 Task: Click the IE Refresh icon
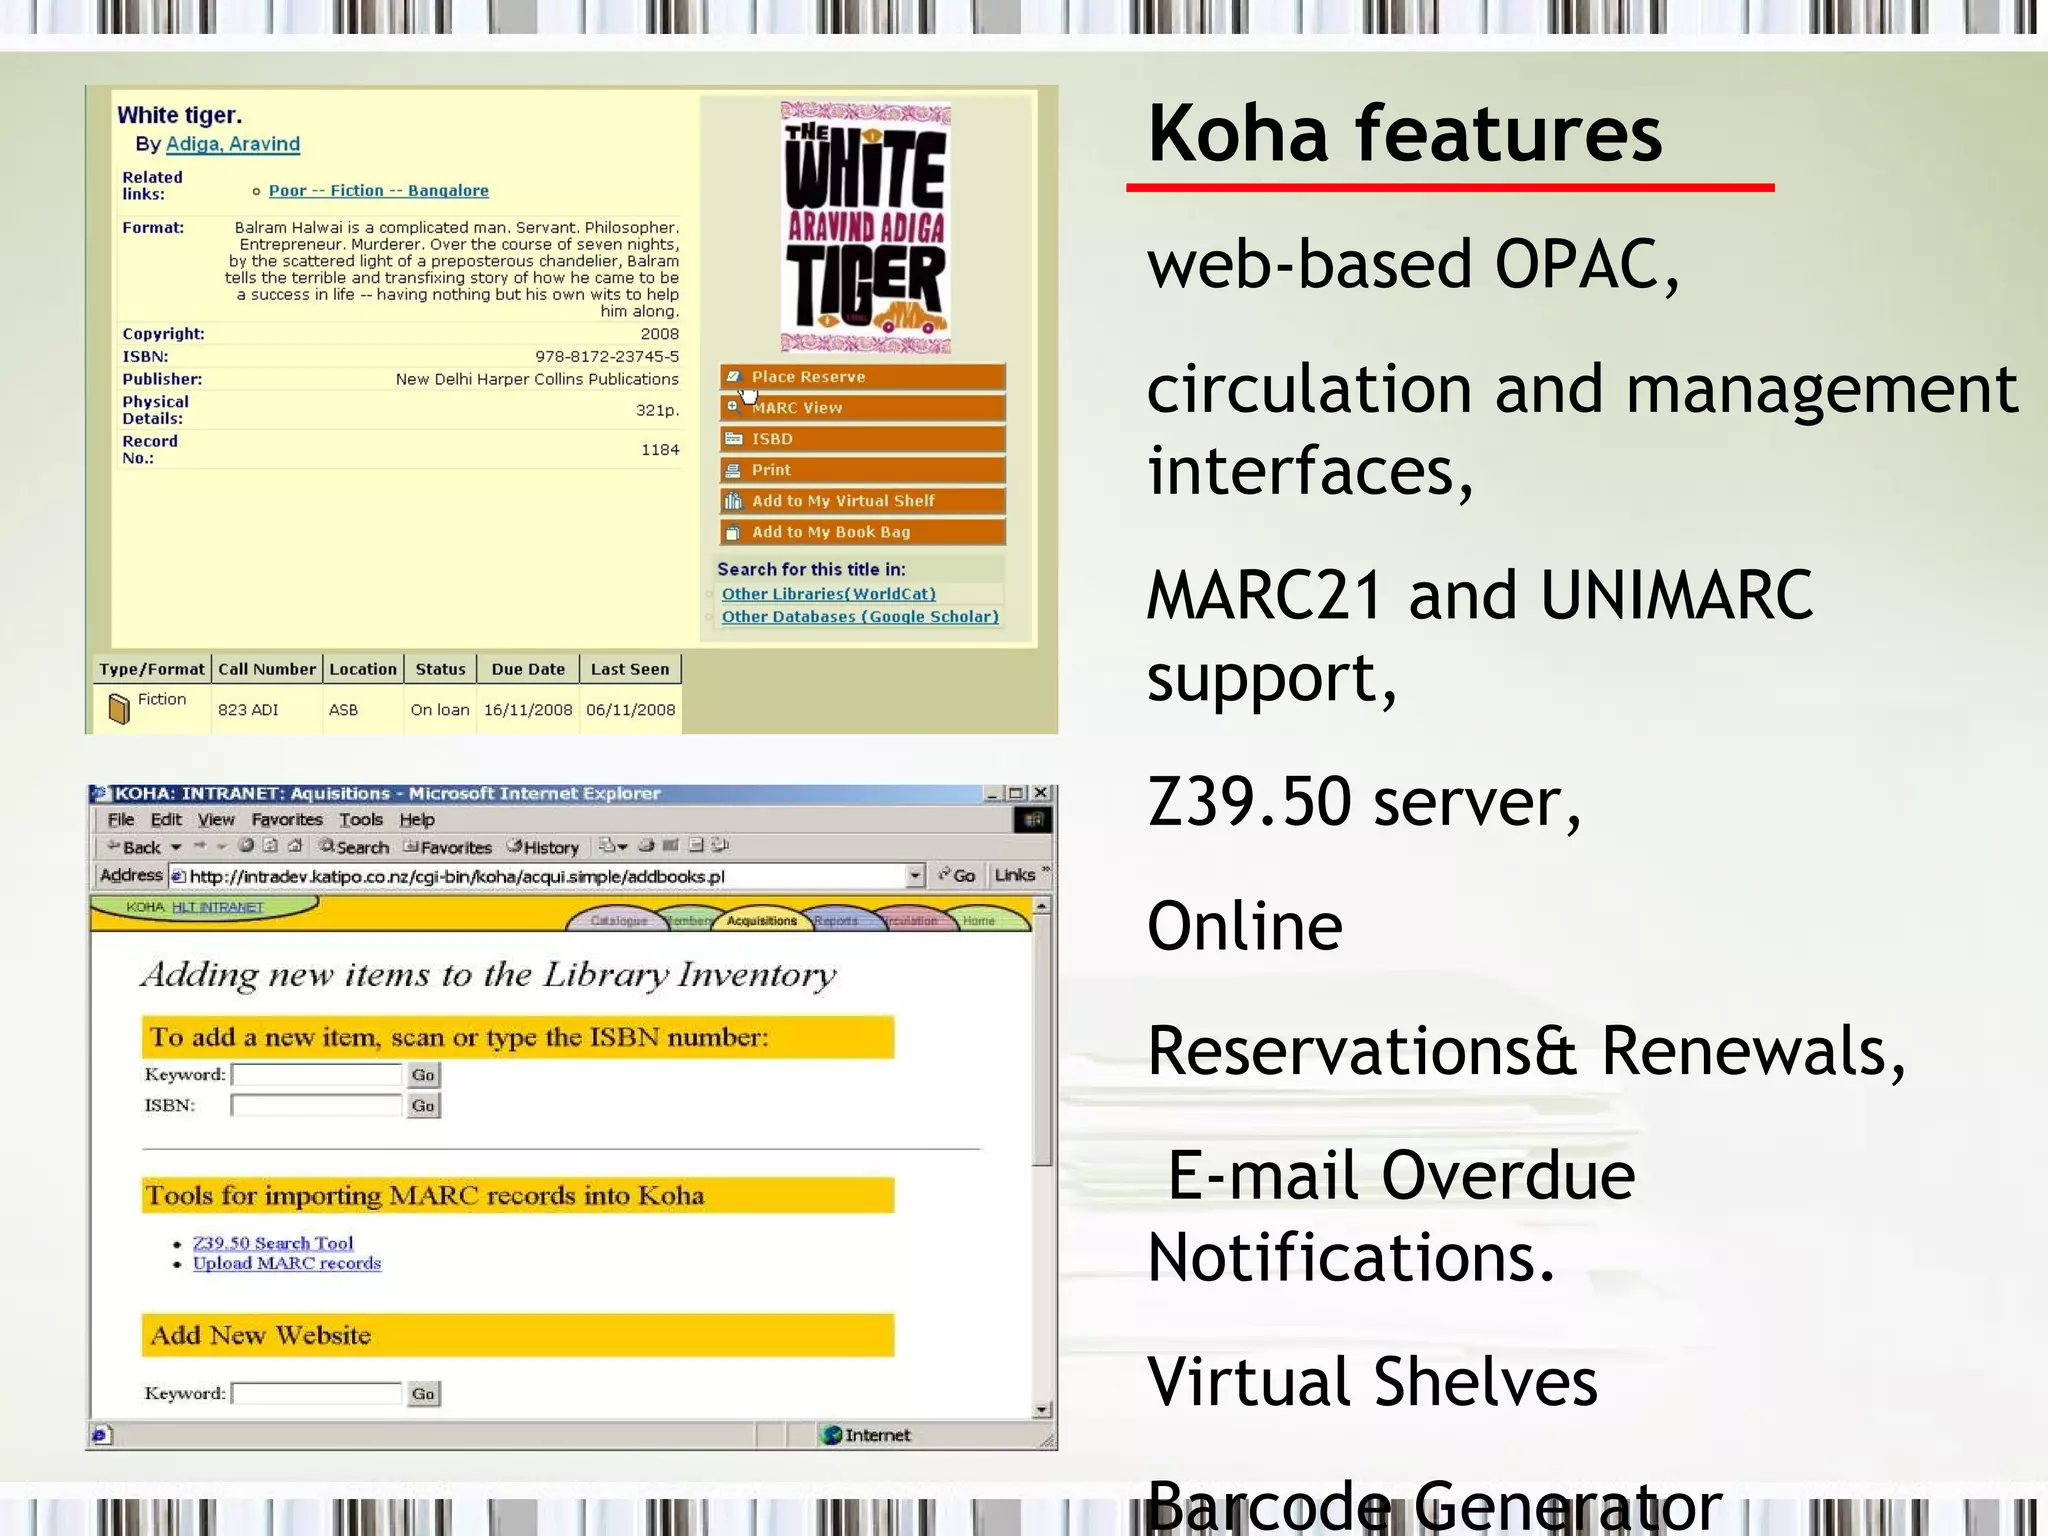point(270,845)
